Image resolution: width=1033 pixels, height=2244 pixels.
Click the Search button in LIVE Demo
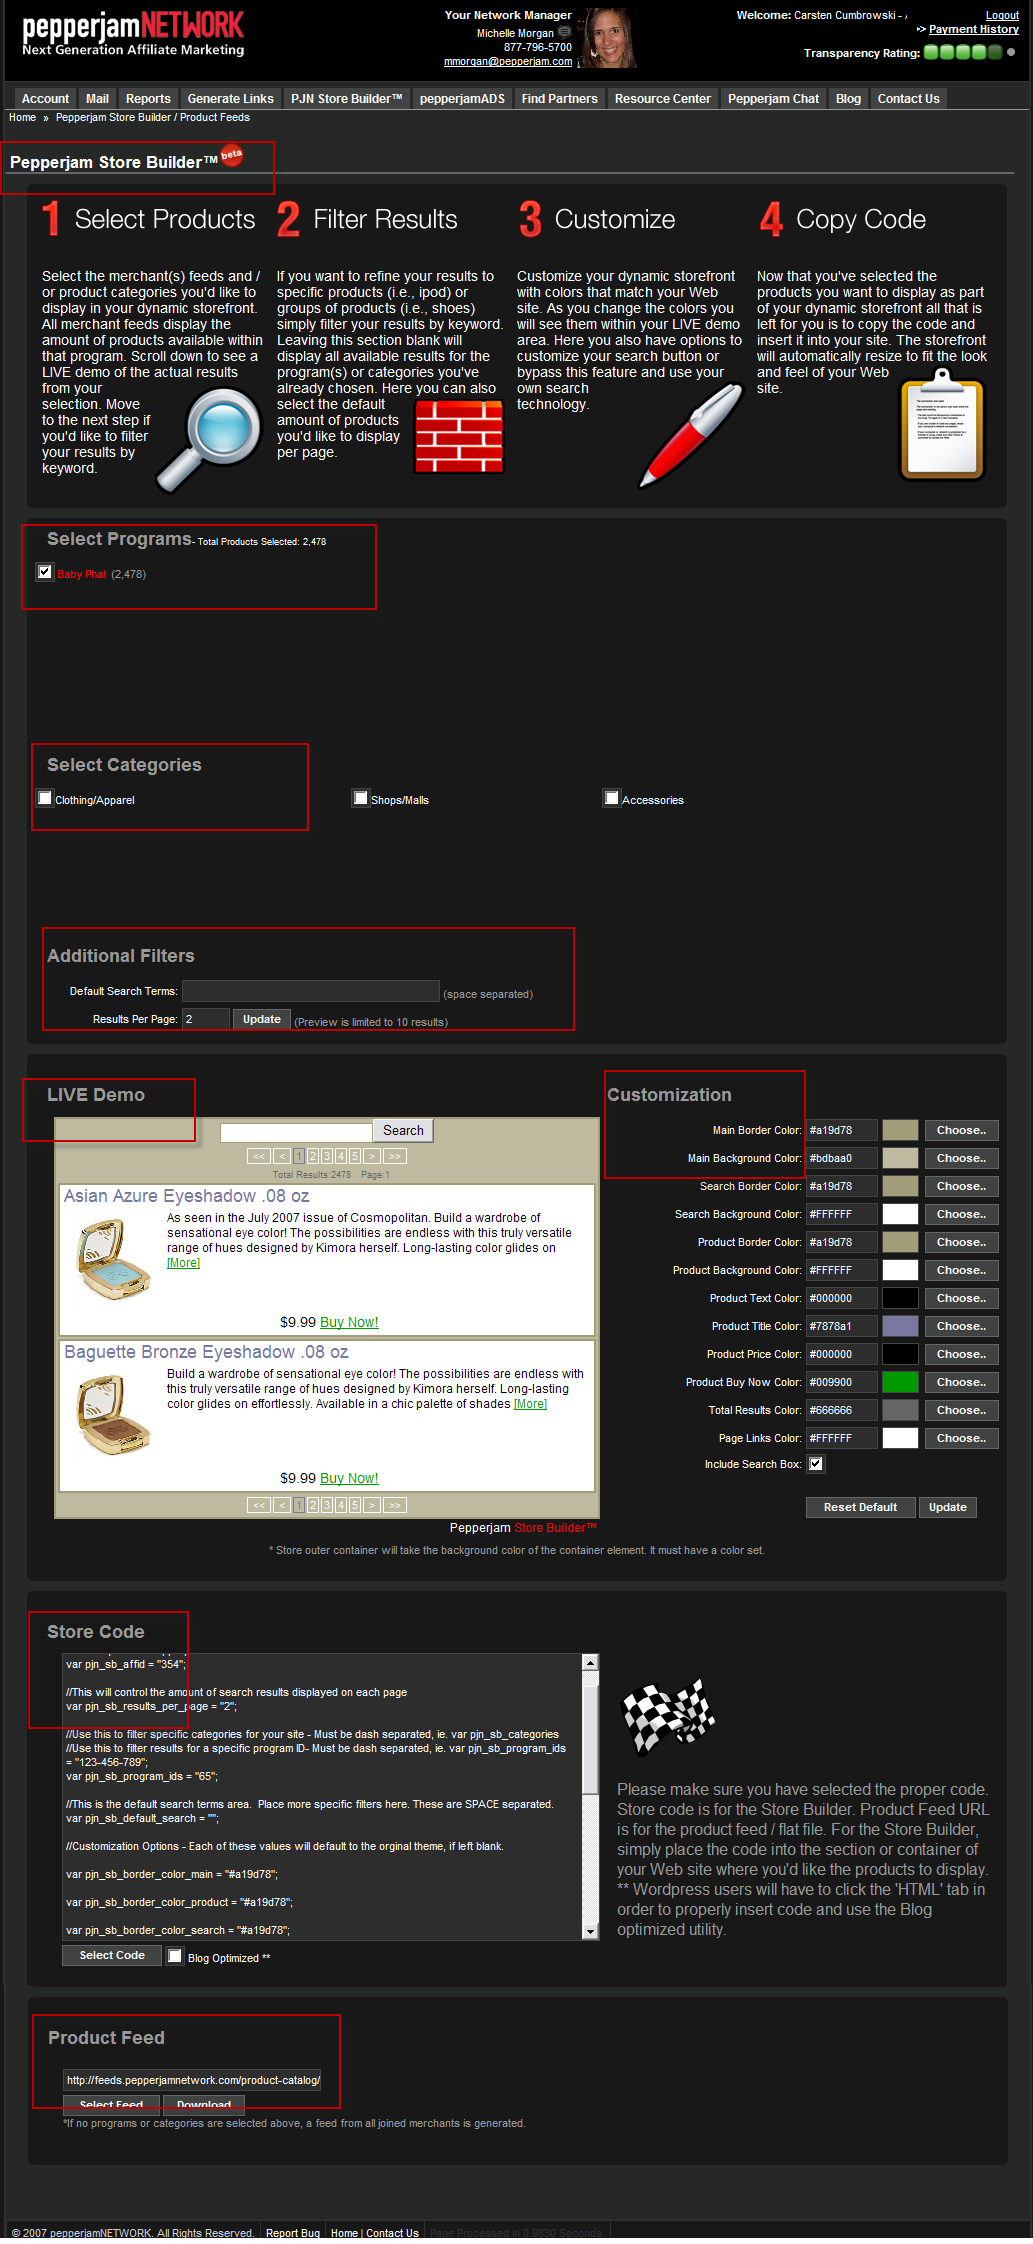click(x=403, y=1130)
